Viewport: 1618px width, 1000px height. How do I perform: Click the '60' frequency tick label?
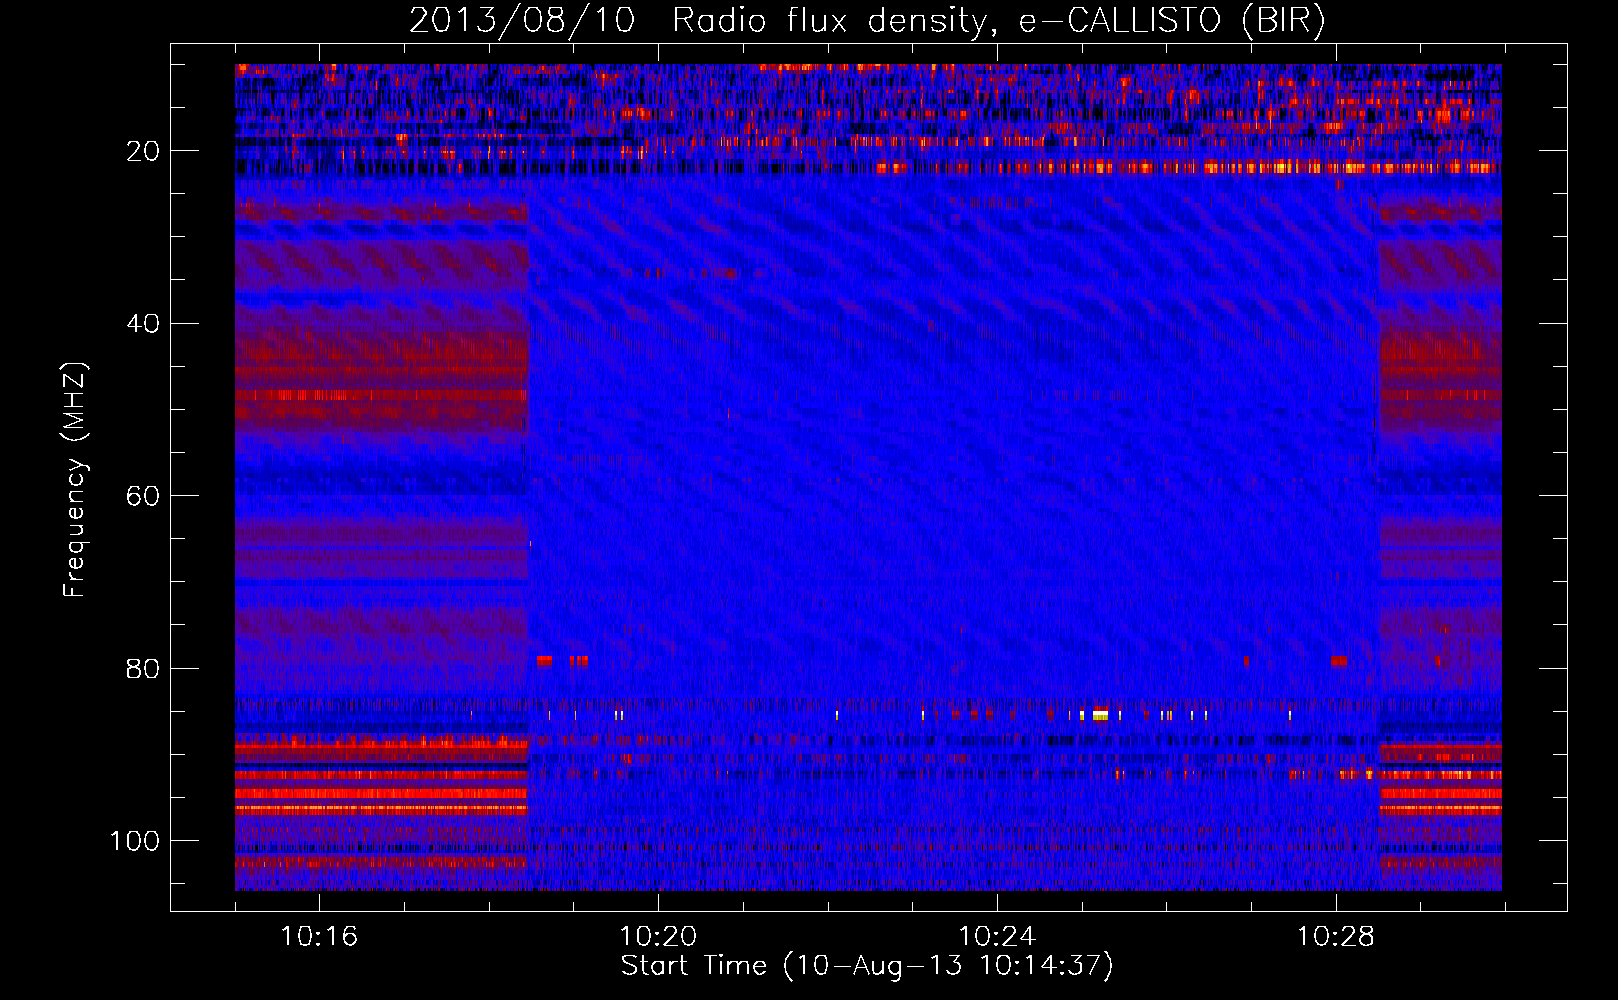pyautogui.click(x=144, y=496)
